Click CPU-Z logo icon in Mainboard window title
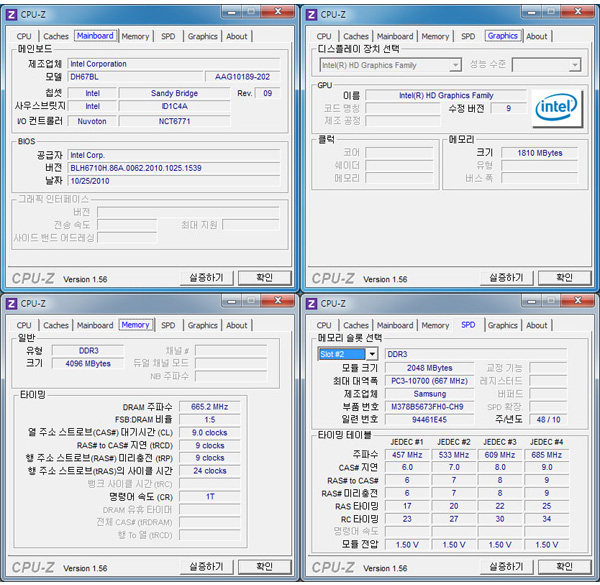This screenshot has width=600, height=585. [11, 15]
